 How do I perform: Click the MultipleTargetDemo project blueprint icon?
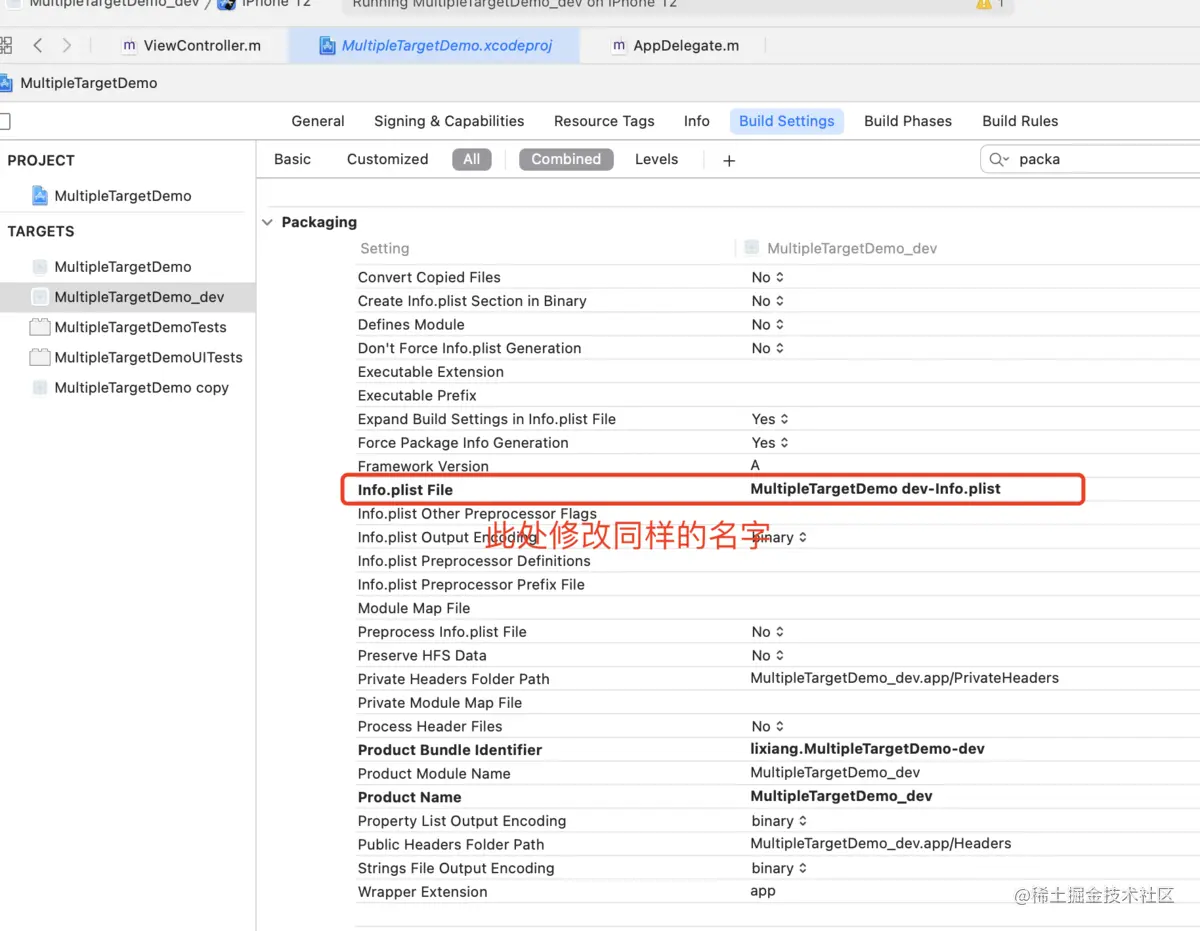40,195
